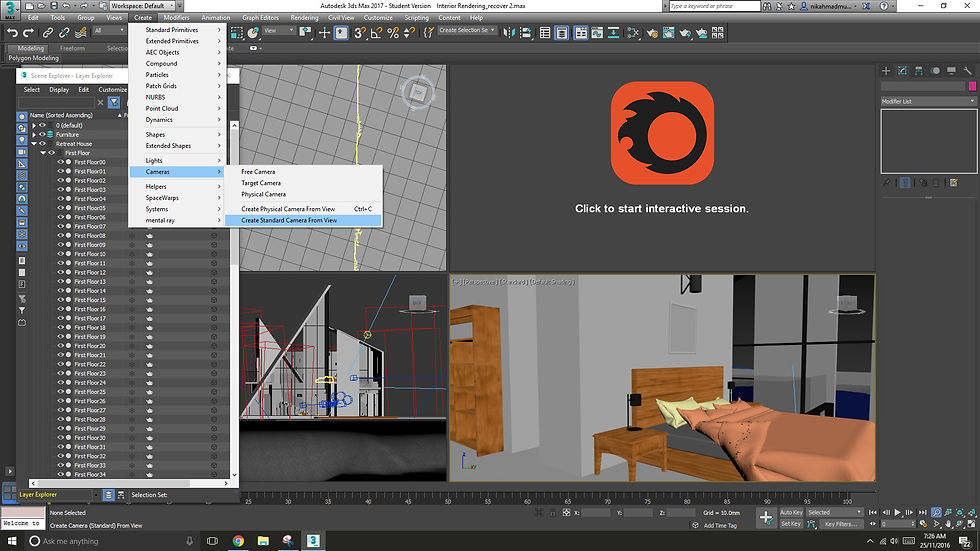Screen dimensions: 980x551
Task: Open the Modifiers menu
Action: pos(176,17)
